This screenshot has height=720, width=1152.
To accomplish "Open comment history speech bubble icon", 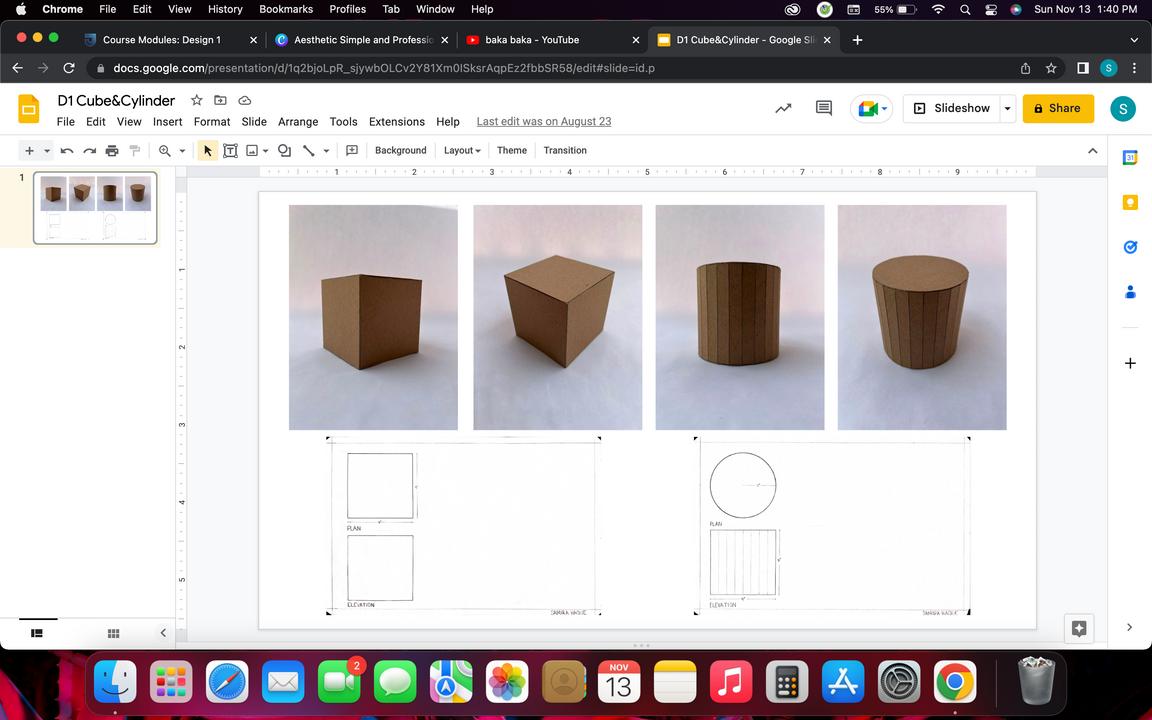I will [824, 108].
